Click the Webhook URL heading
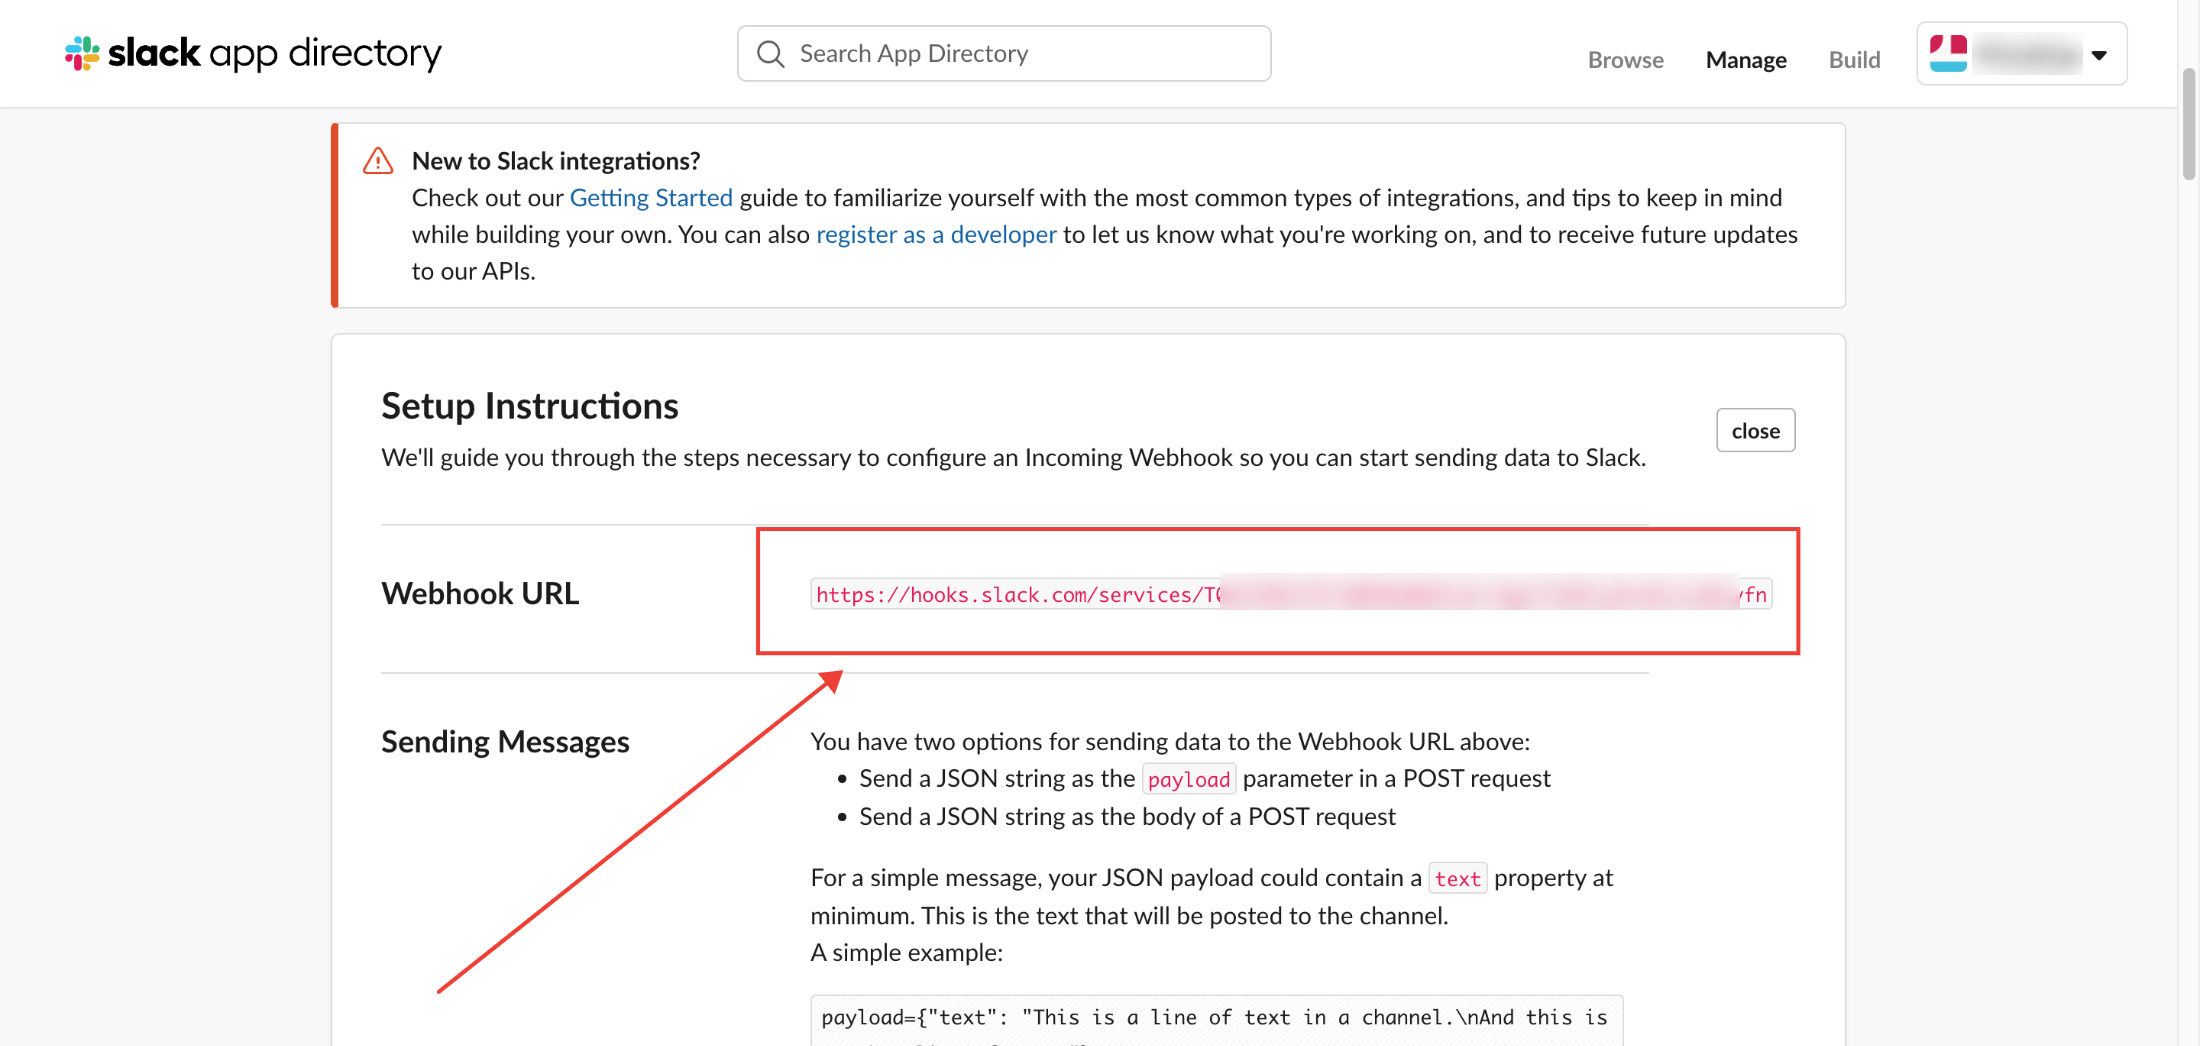Viewport: 2200px width, 1046px height. (480, 593)
